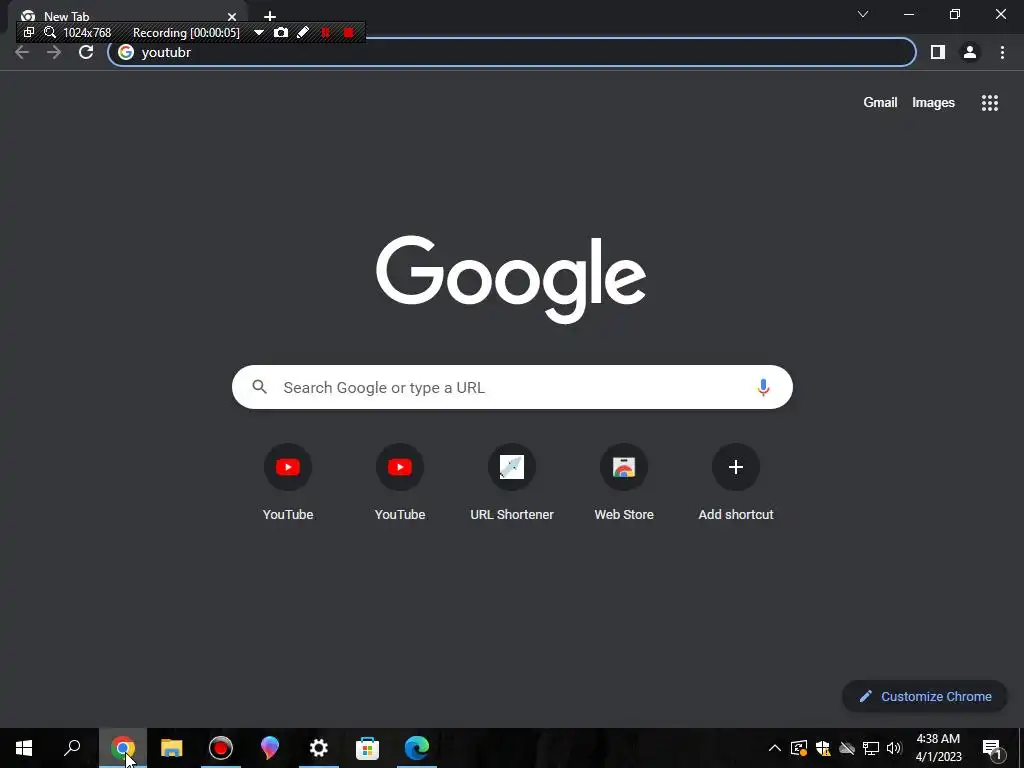Open the notification center icon
Image resolution: width=1024 pixels, height=768 pixels.
pyautogui.click(x=991, y=748)
